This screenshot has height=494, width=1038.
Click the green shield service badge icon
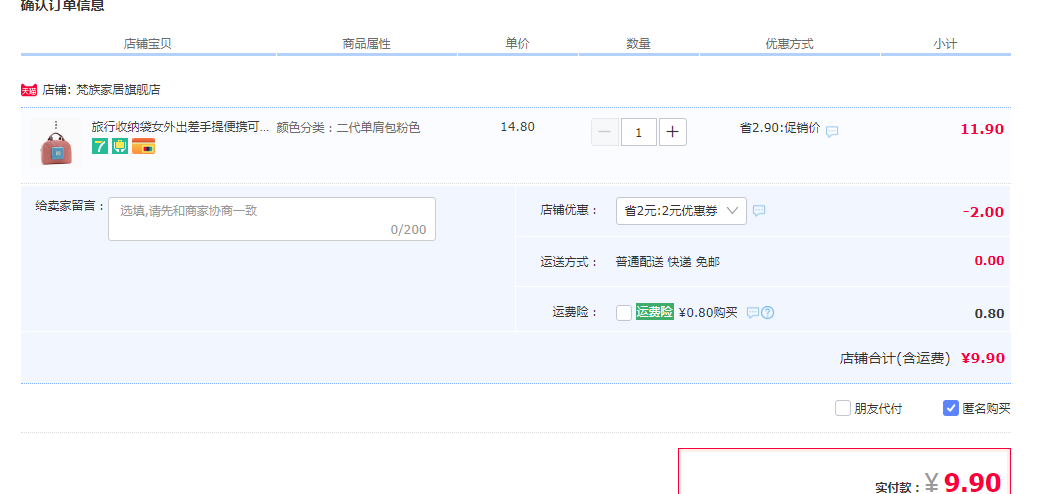point(120,146)
